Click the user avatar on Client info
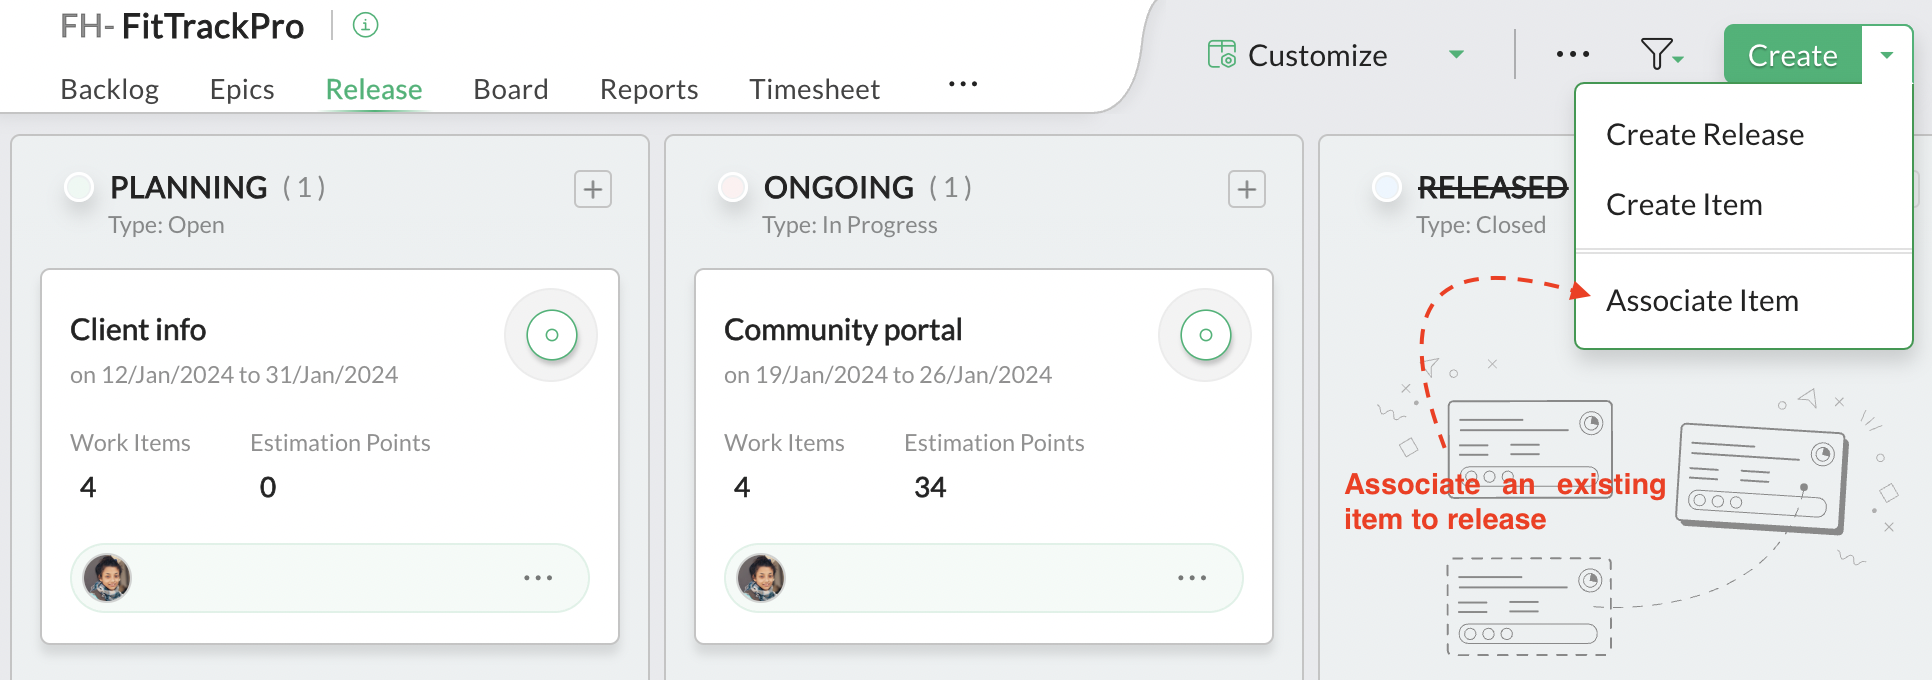Screen dimensions: 1932x680 (107, 578)
